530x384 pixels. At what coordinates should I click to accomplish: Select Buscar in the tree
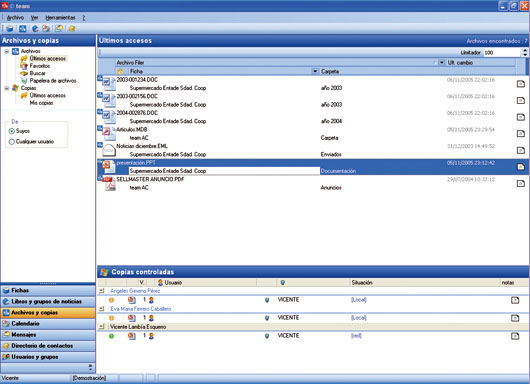37,73
